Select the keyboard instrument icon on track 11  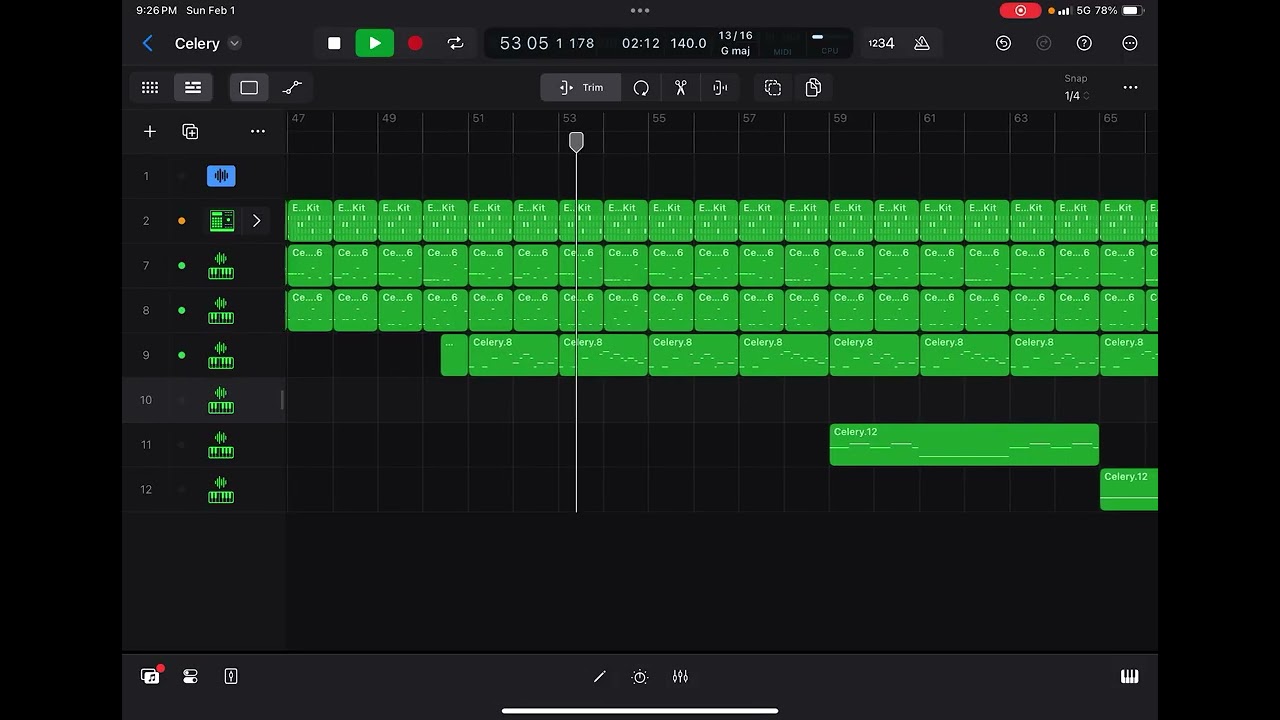point(221,445)
